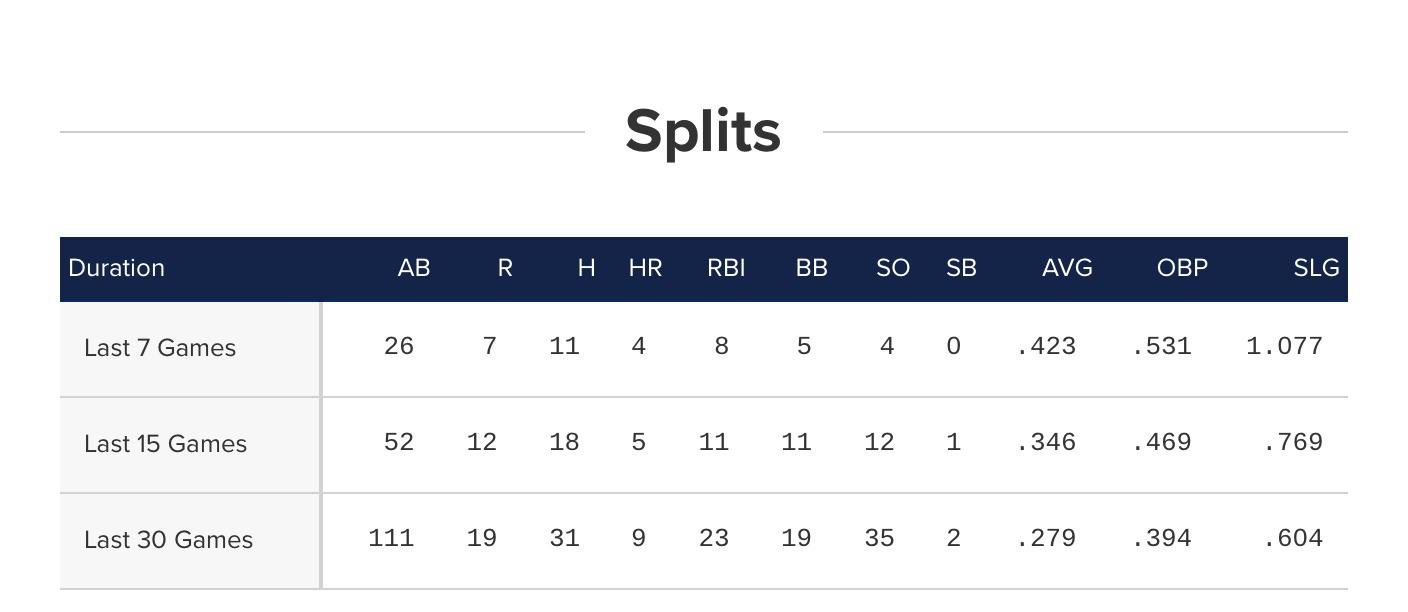Click the .394 OBP value

pos(1161,538)
